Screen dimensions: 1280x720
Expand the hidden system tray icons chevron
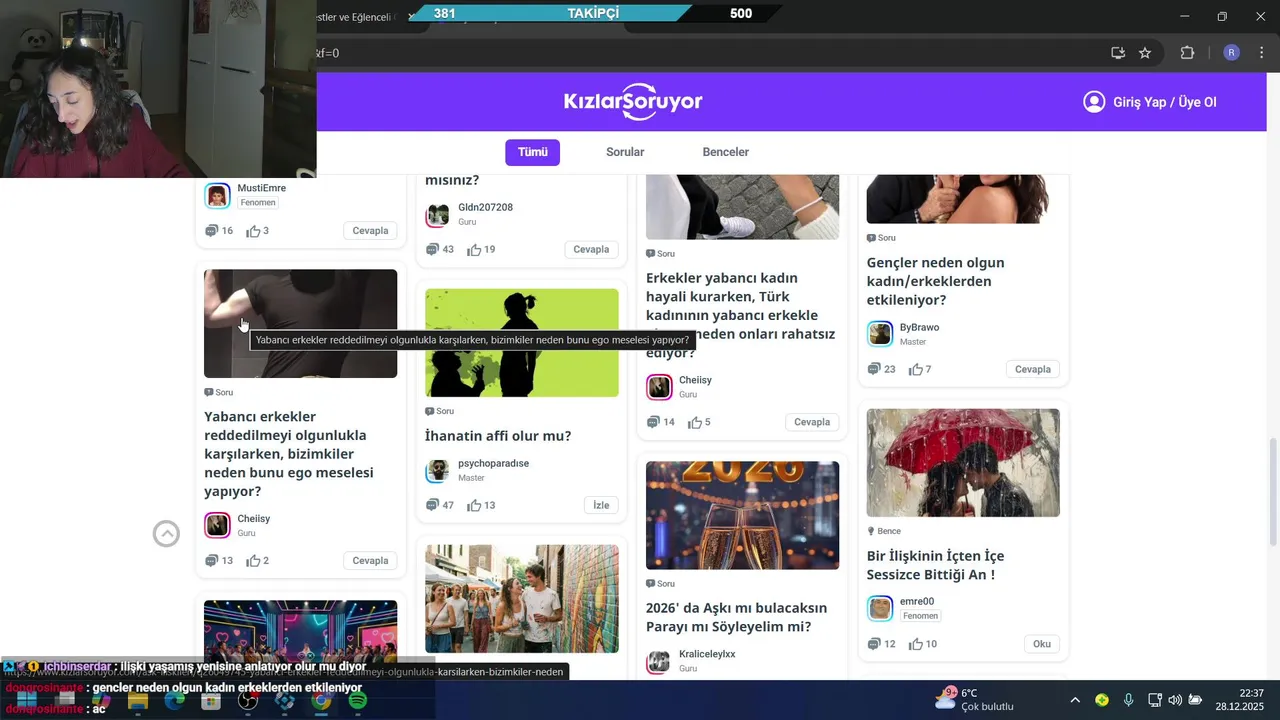point(1075,700)
